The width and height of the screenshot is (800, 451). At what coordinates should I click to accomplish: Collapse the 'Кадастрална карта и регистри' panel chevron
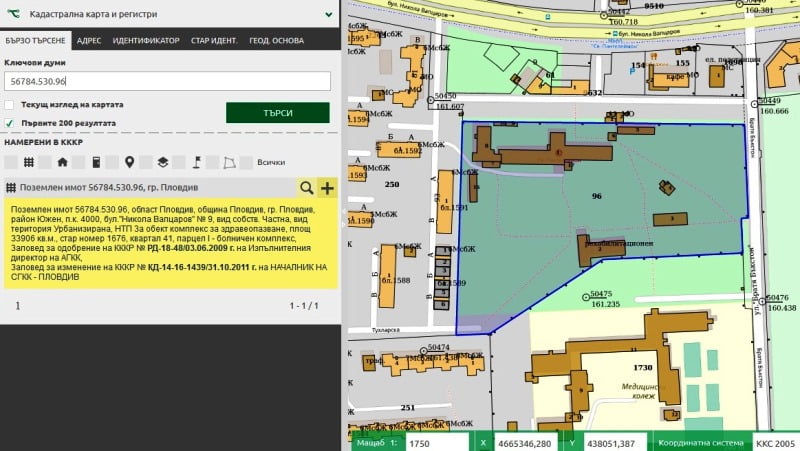click(327, 16)
